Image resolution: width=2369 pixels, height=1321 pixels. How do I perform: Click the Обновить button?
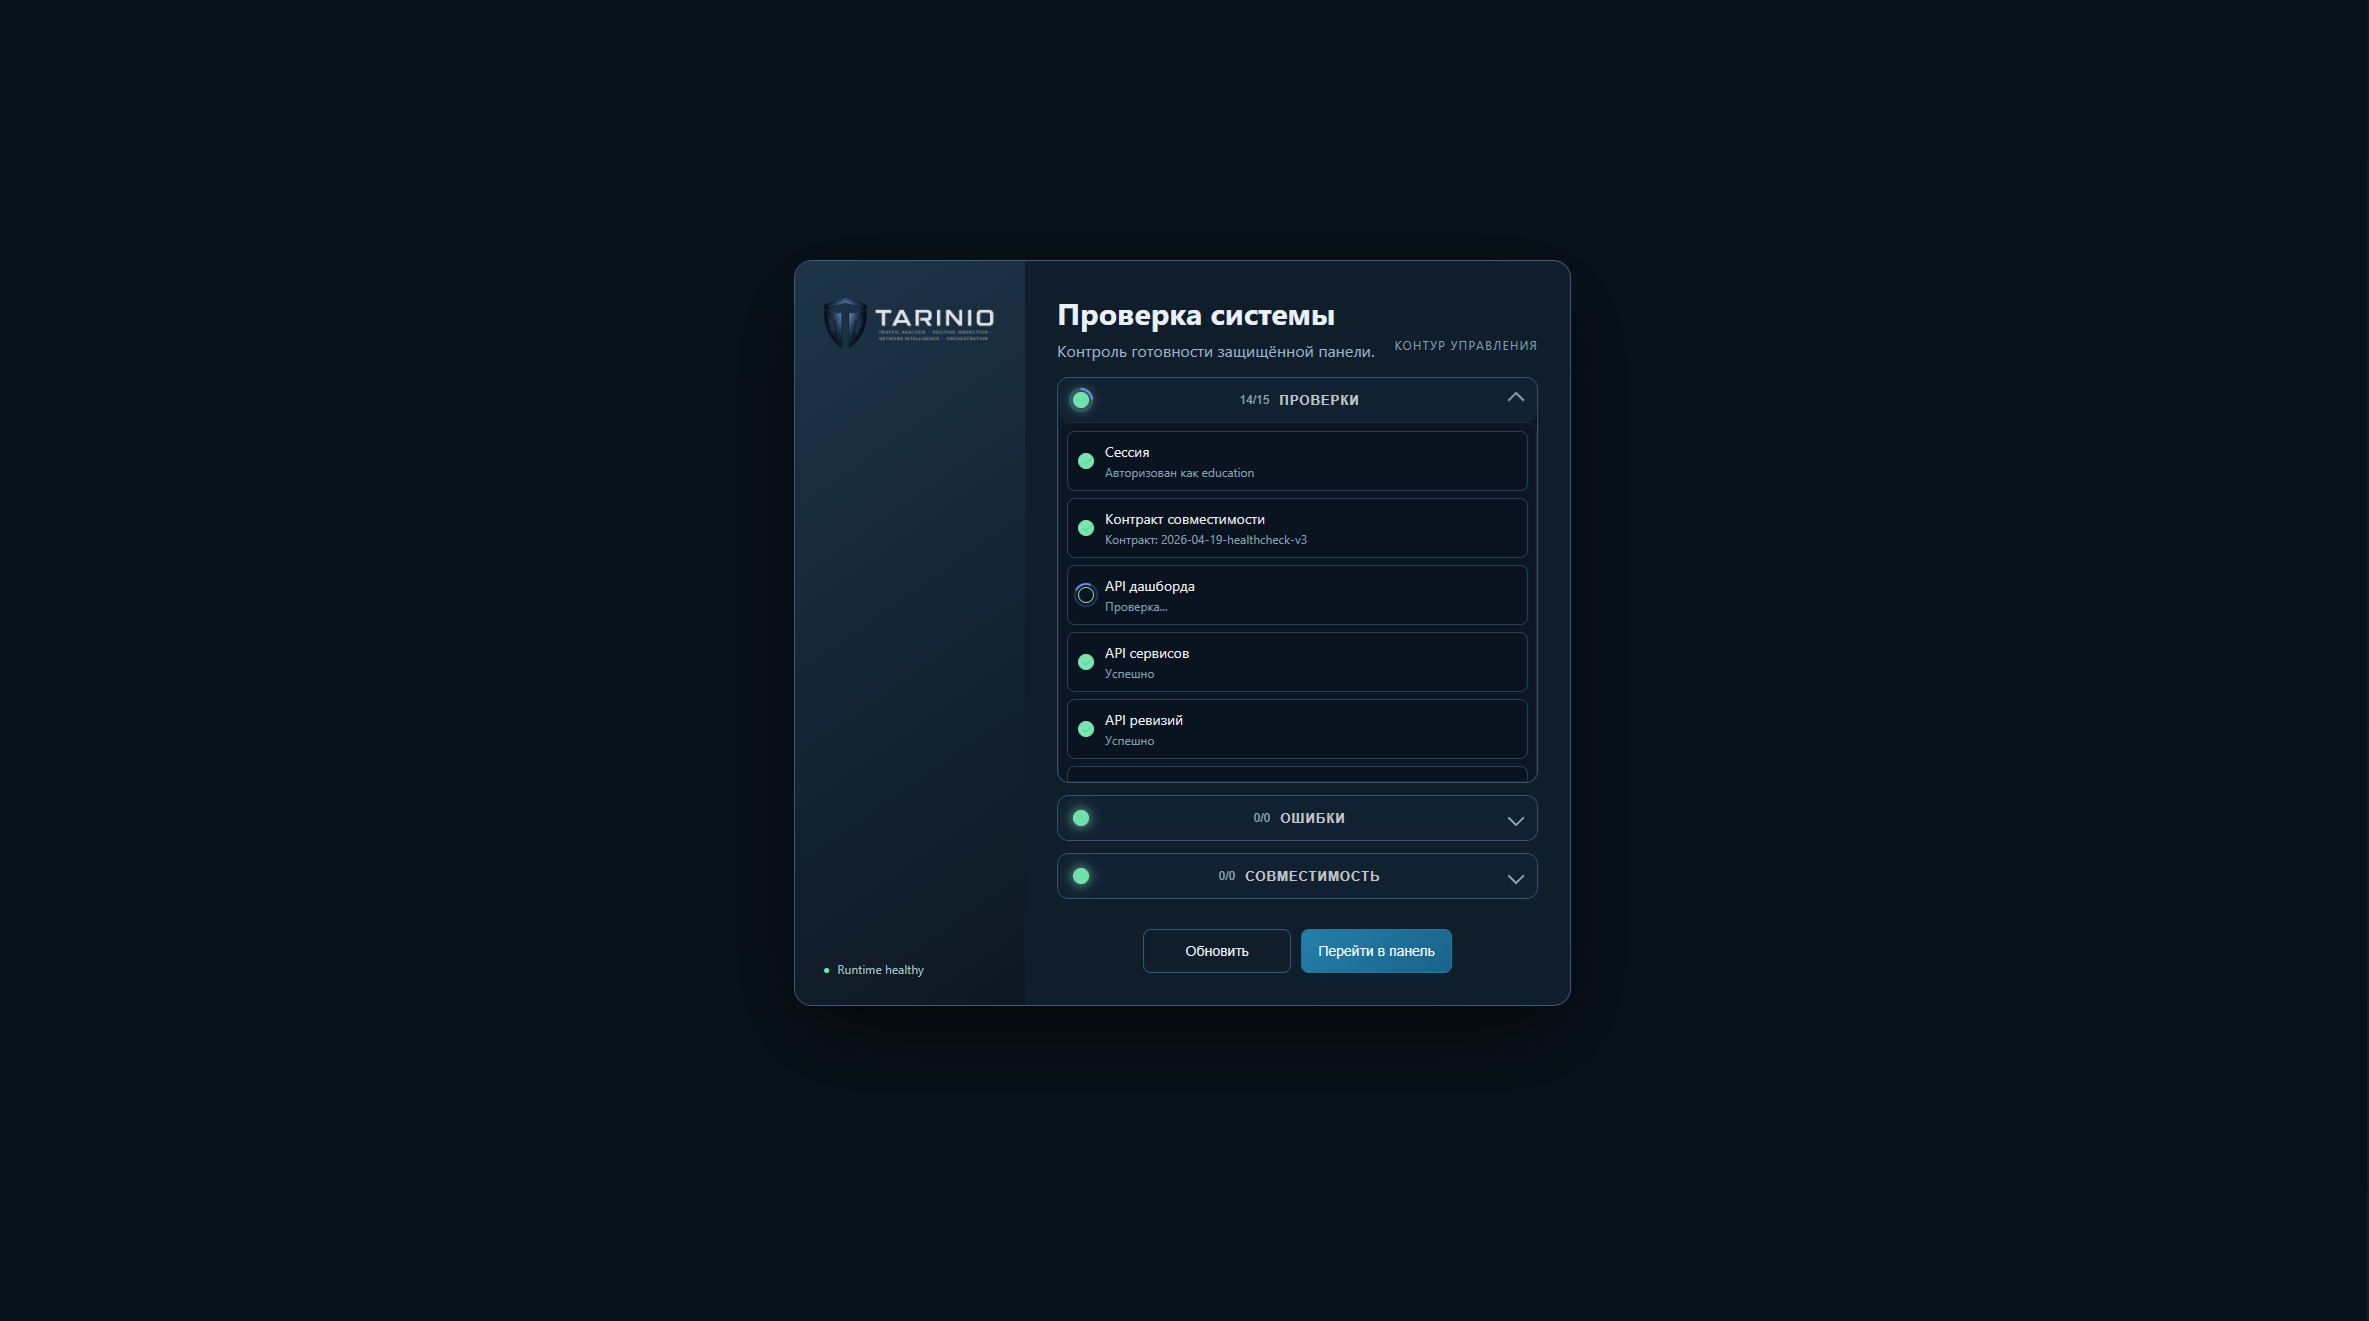(x=1216, y=951)
